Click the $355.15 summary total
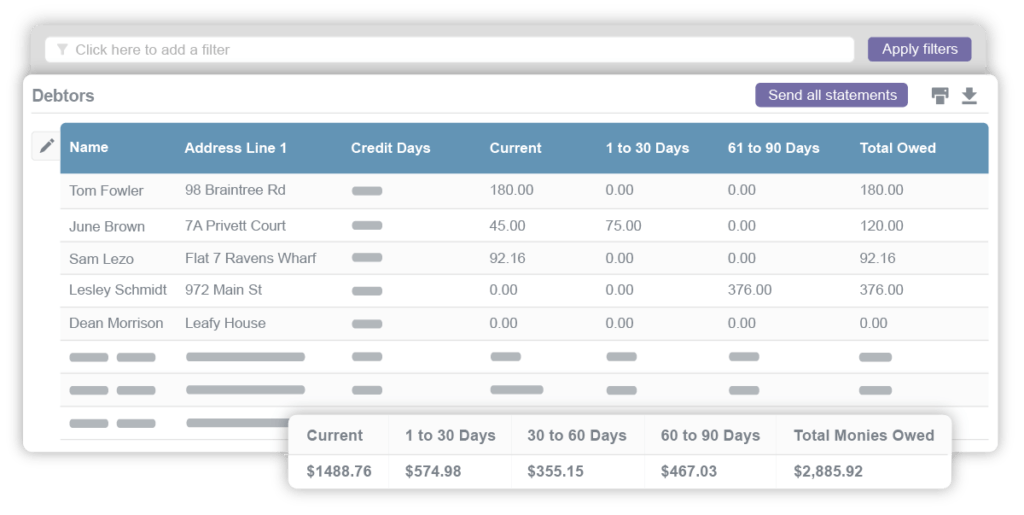This screenshot has height=515, width=1024. coord(556,471)
